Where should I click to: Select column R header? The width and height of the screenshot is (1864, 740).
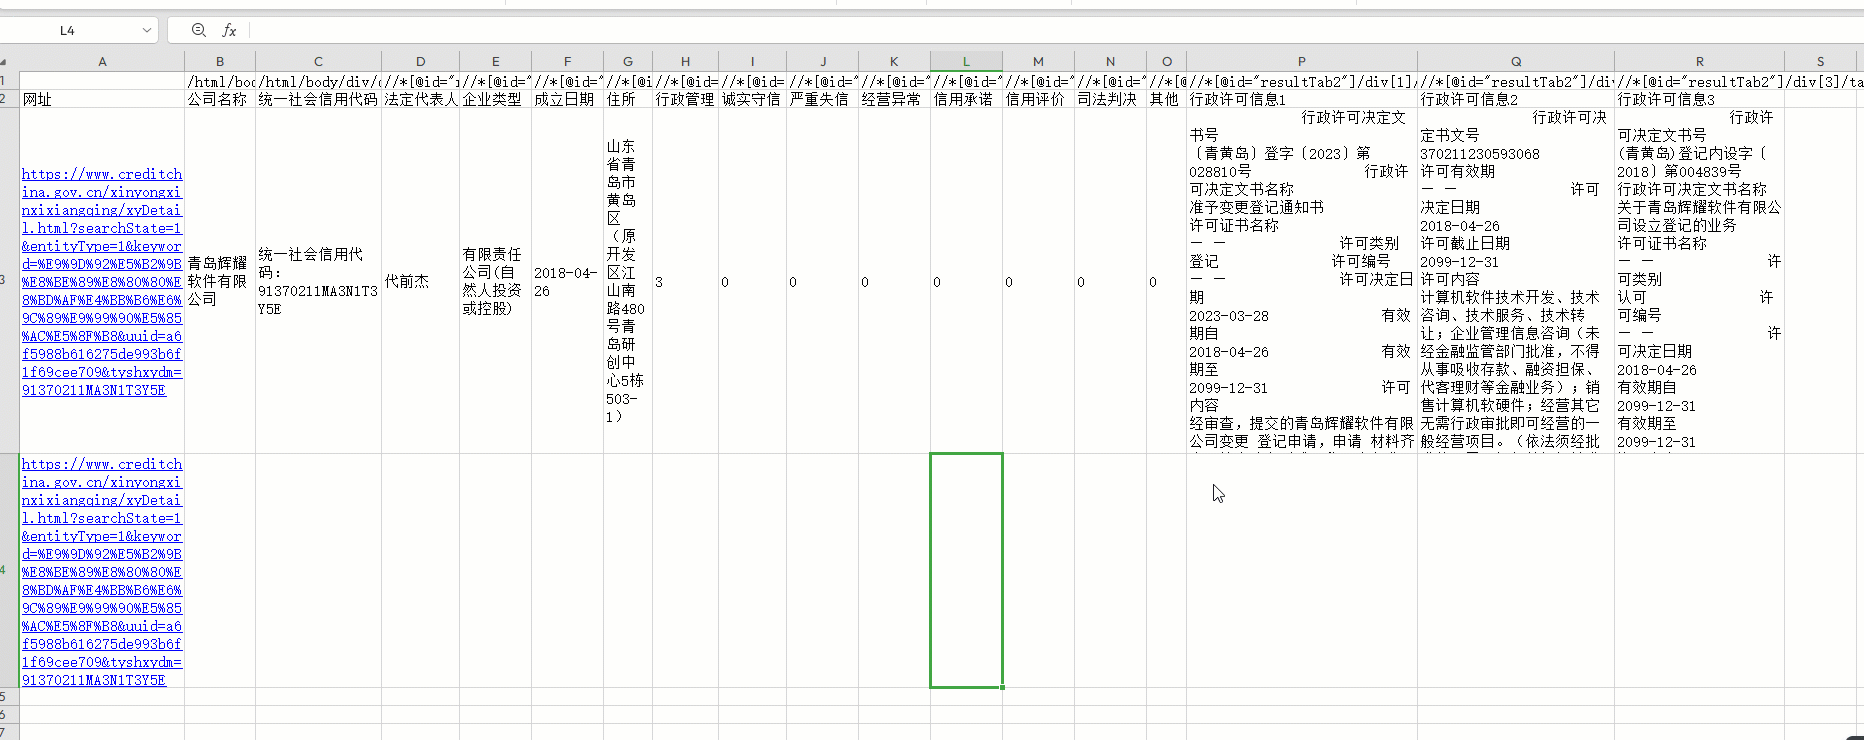click(1699, 61)
